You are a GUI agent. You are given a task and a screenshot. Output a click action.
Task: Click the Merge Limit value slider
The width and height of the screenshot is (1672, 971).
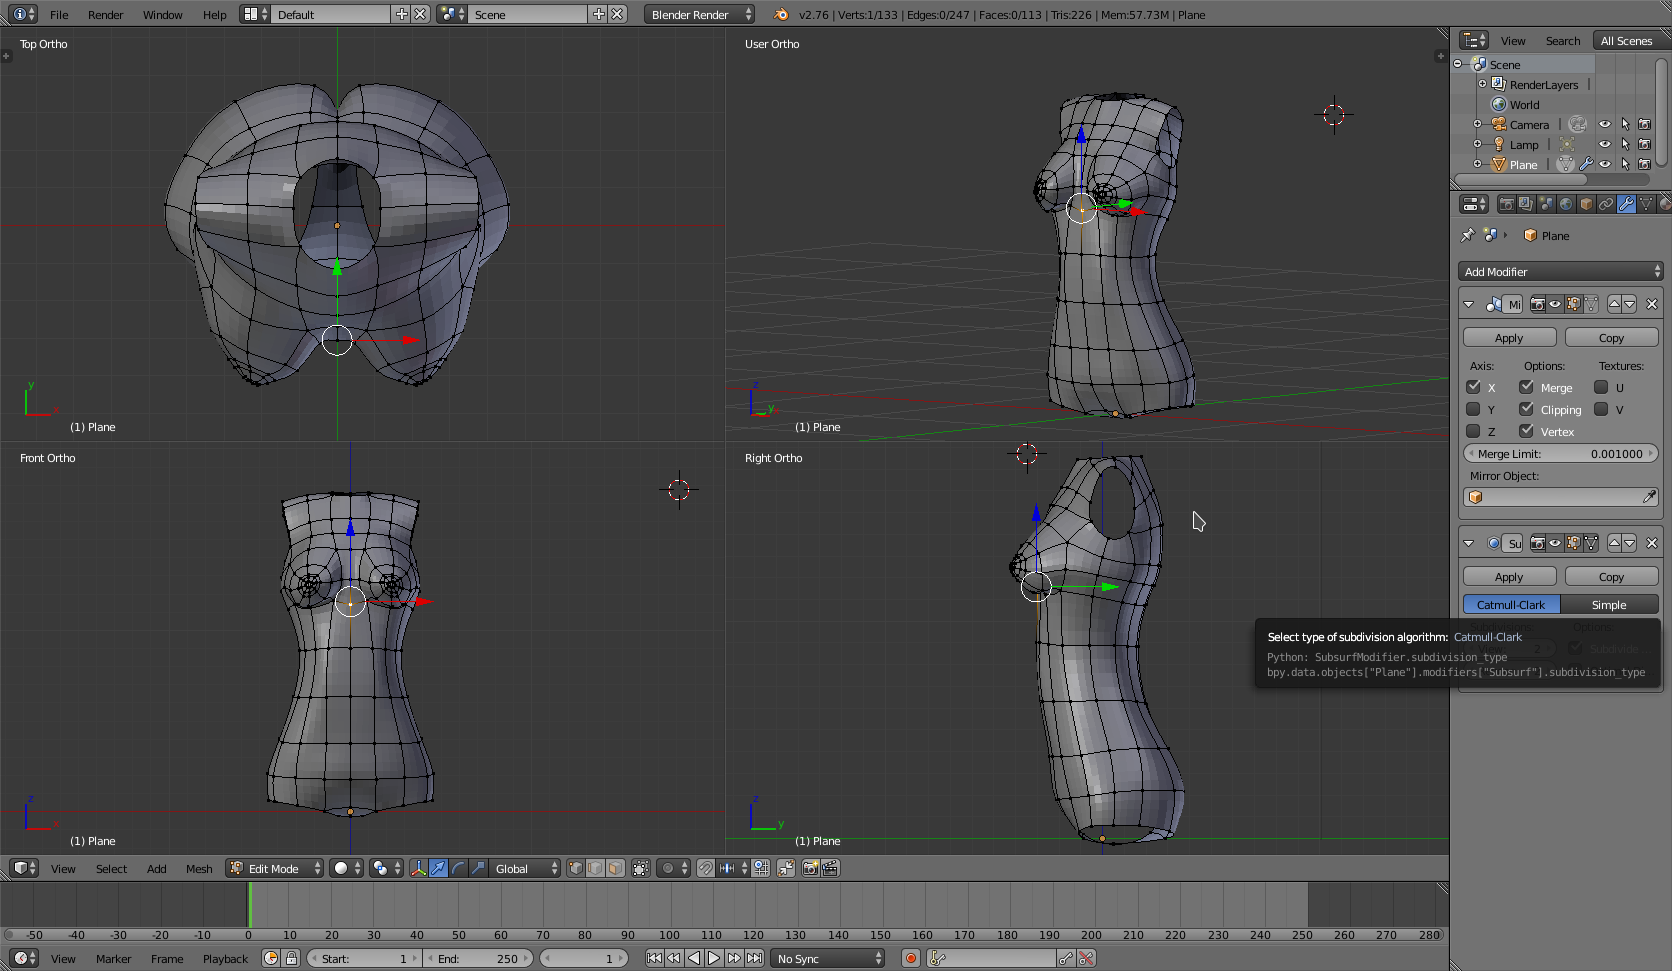[x=1560, y=454]
